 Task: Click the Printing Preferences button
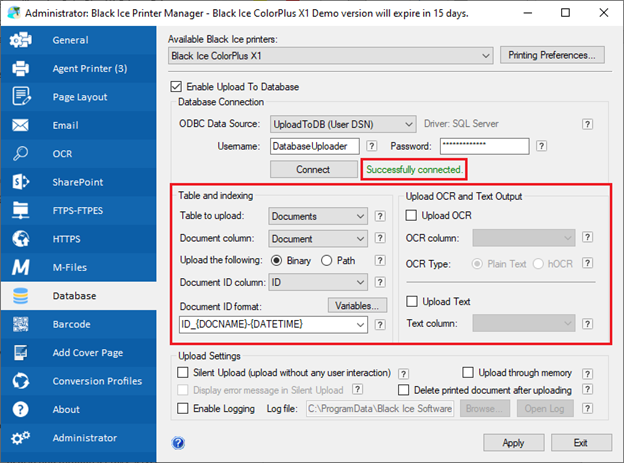[552, 55]
